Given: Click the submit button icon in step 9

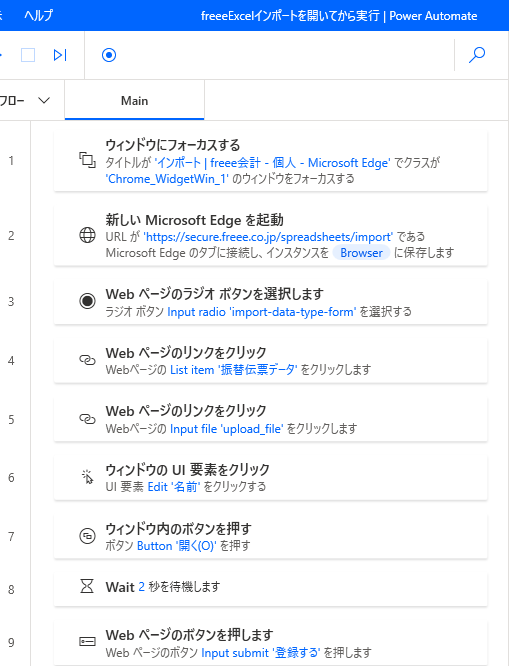Looking at the screenshot, I should click(88, 641).
